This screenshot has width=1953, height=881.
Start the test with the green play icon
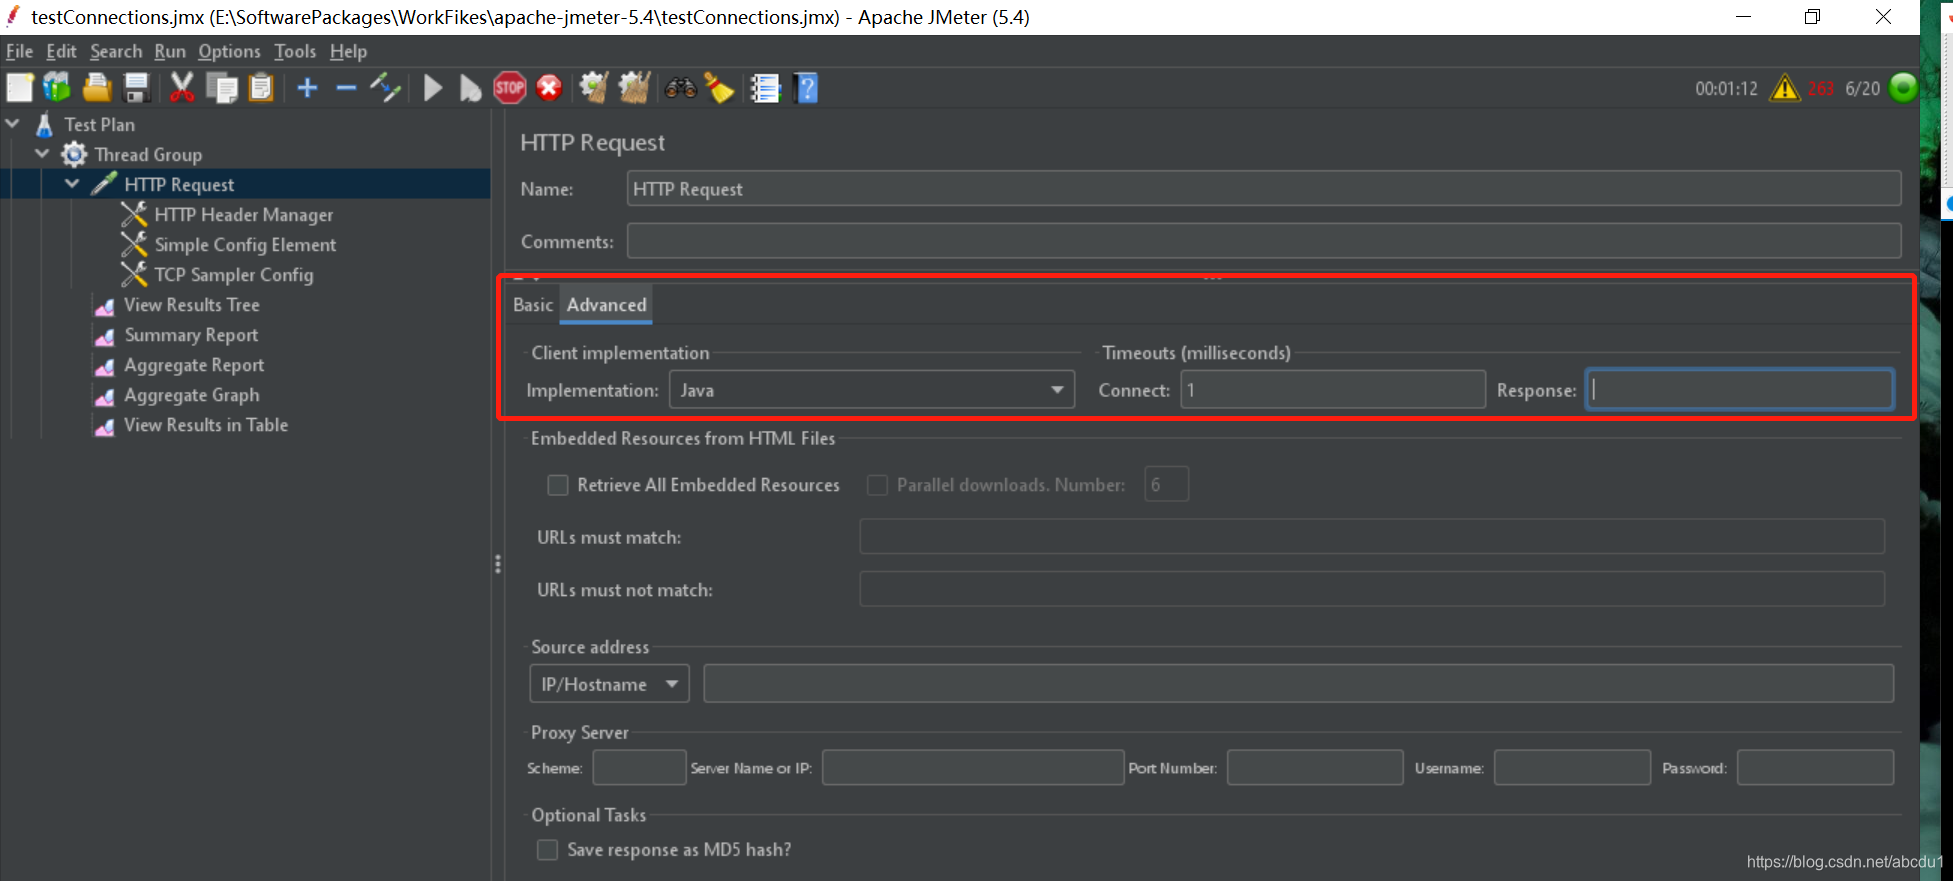(433, 88)
